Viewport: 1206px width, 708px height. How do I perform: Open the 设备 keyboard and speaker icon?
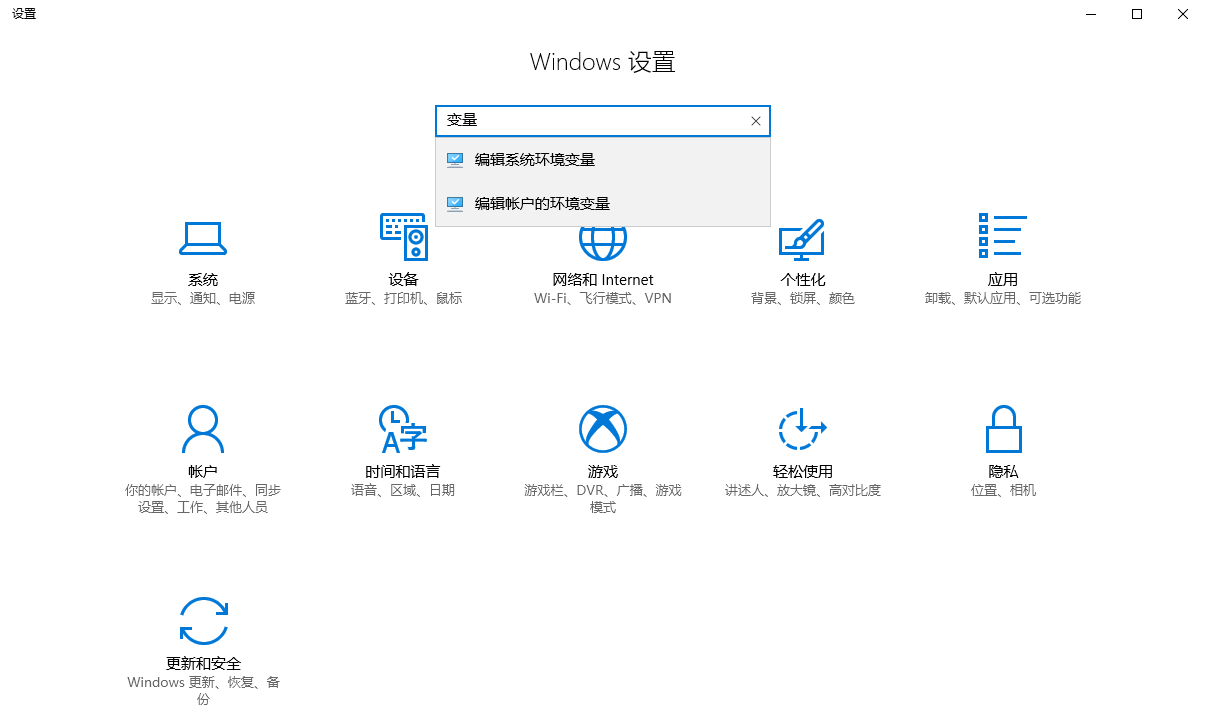[x=403, y=238]
